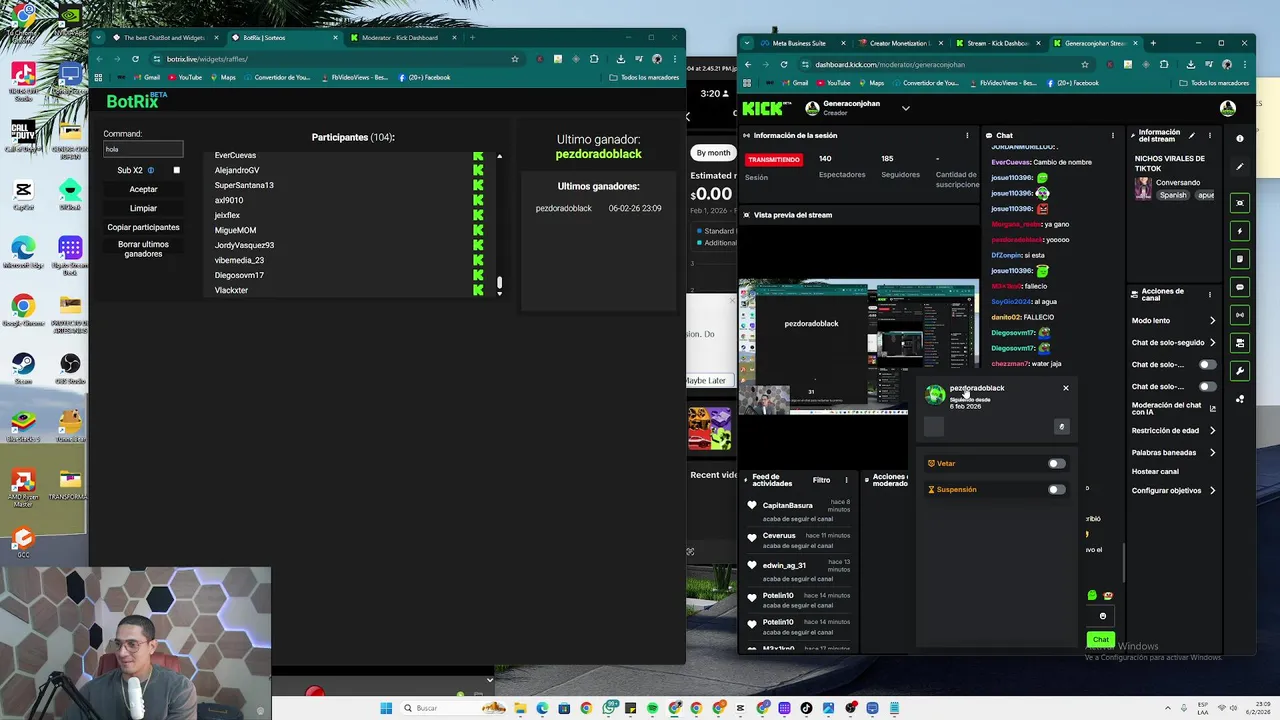Open emoji picker in chat input
1280x720 pixels.
pyautogui.click(x=1103, y=616)
